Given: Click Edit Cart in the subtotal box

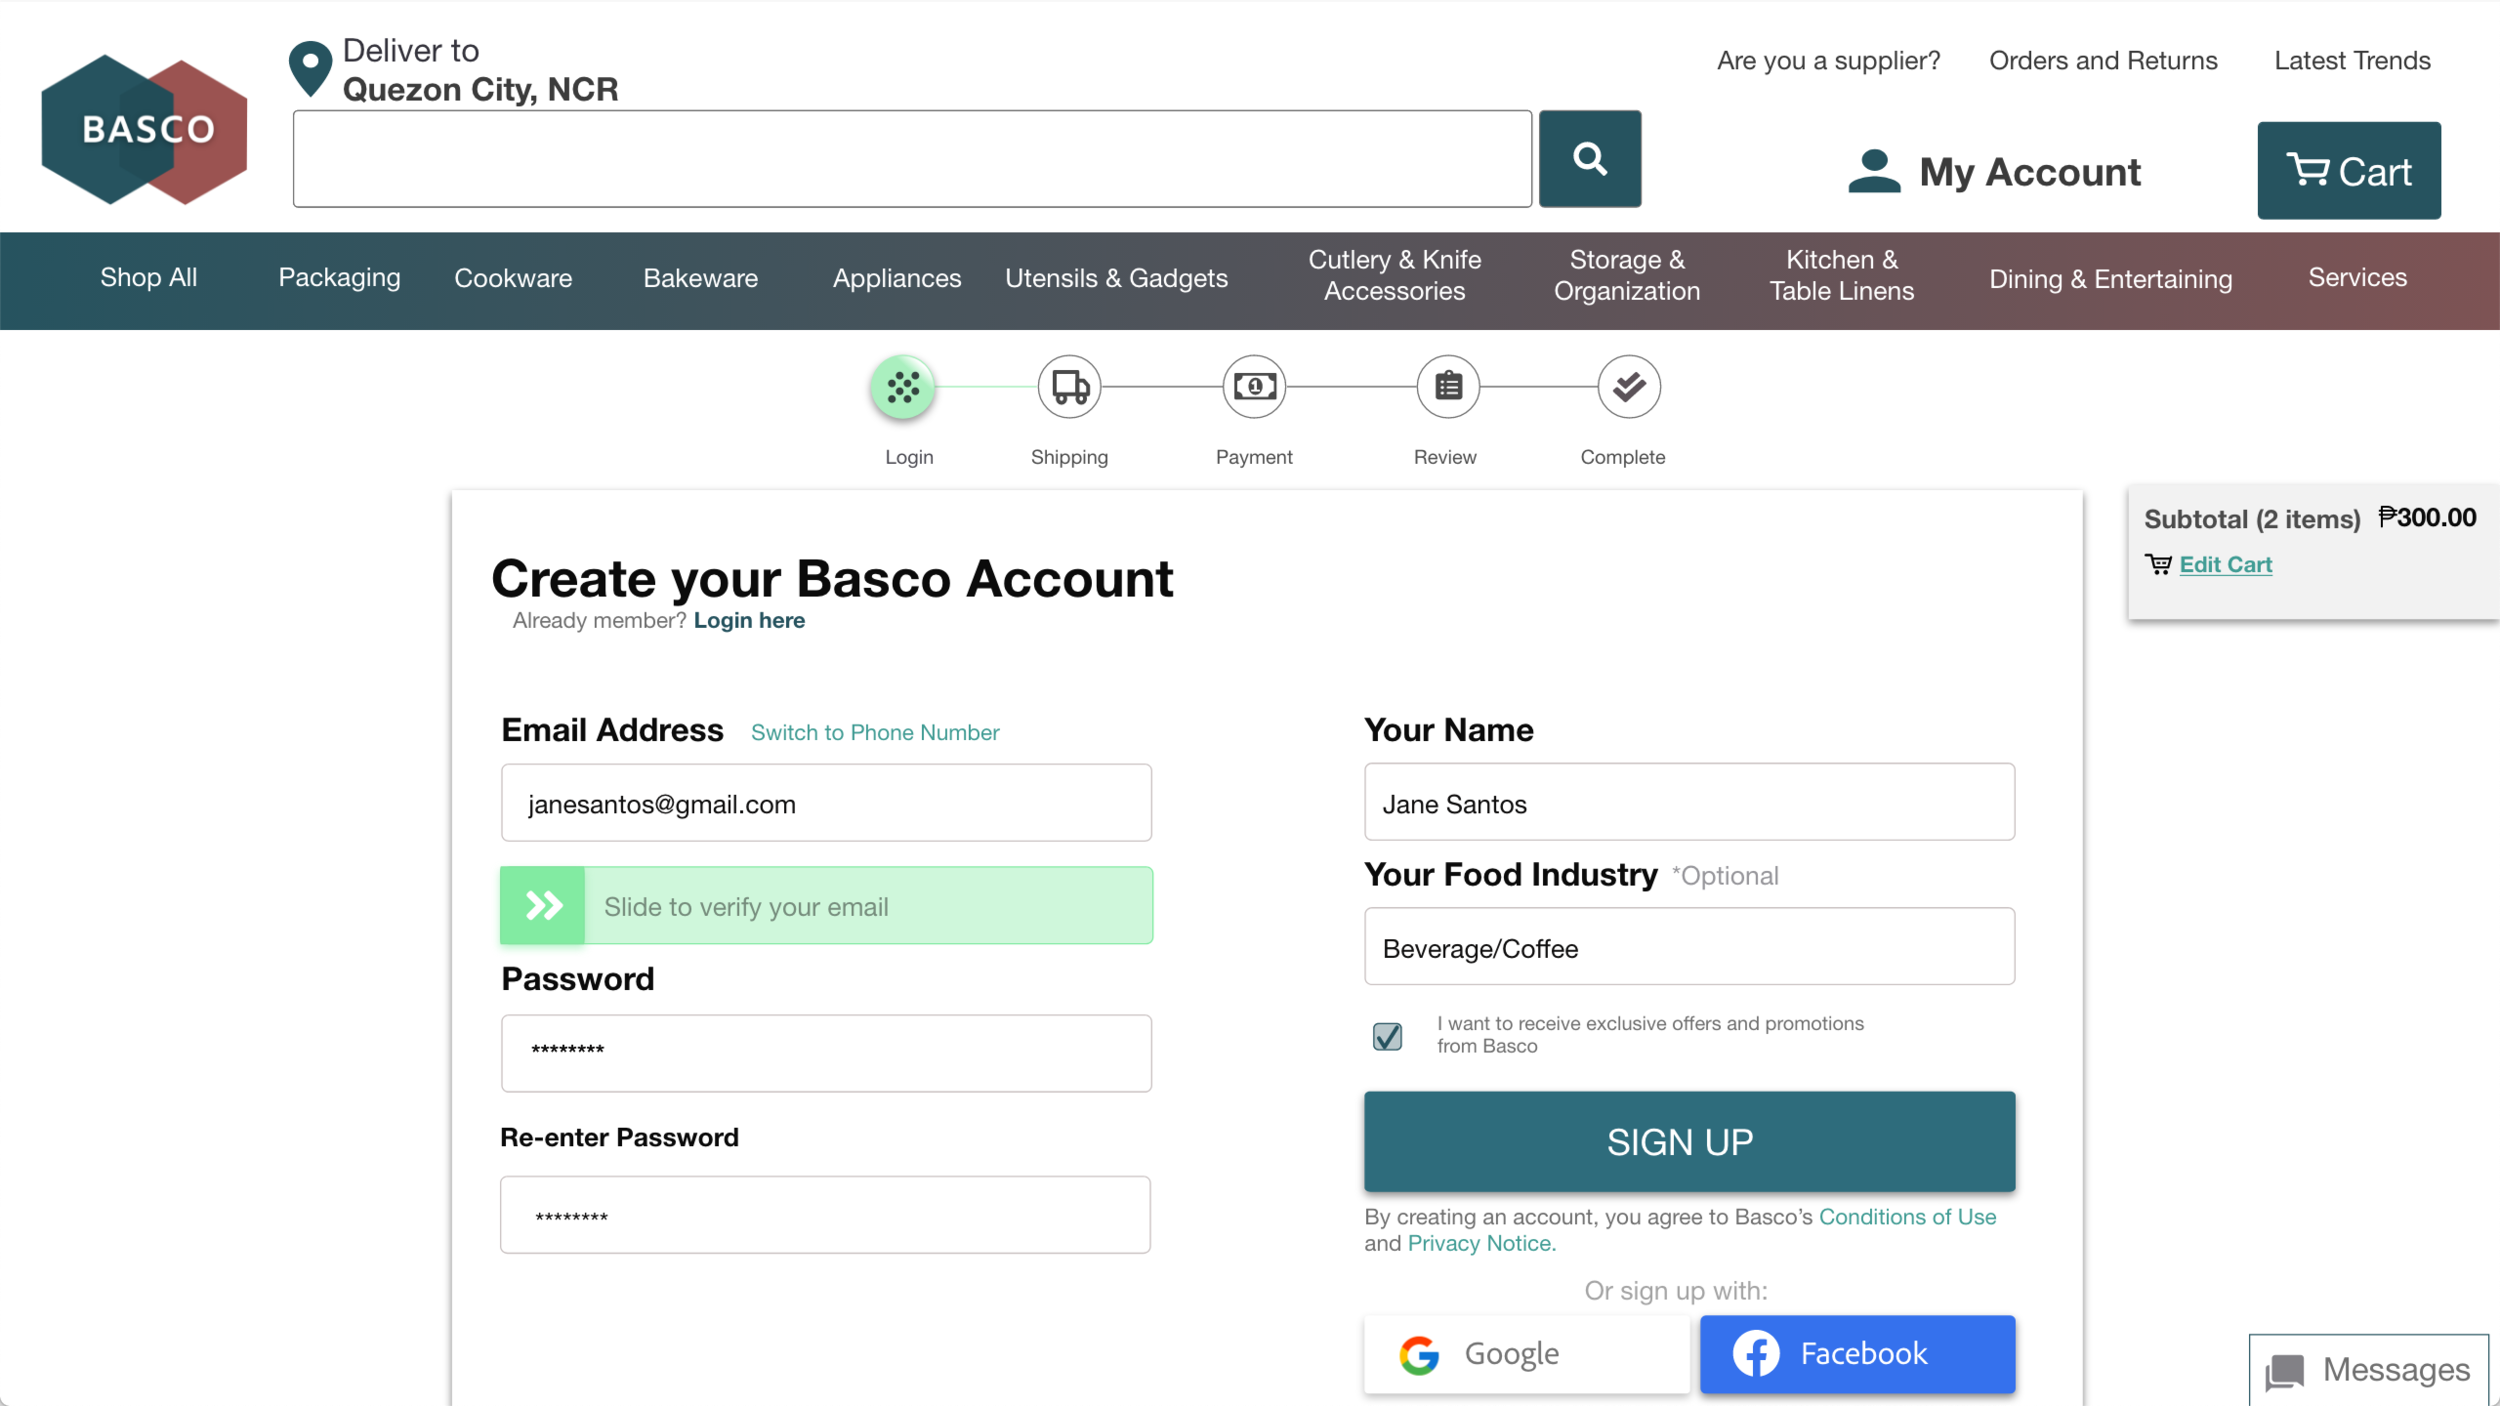Looking at the screenshot, I should (x=2227, y=563).
